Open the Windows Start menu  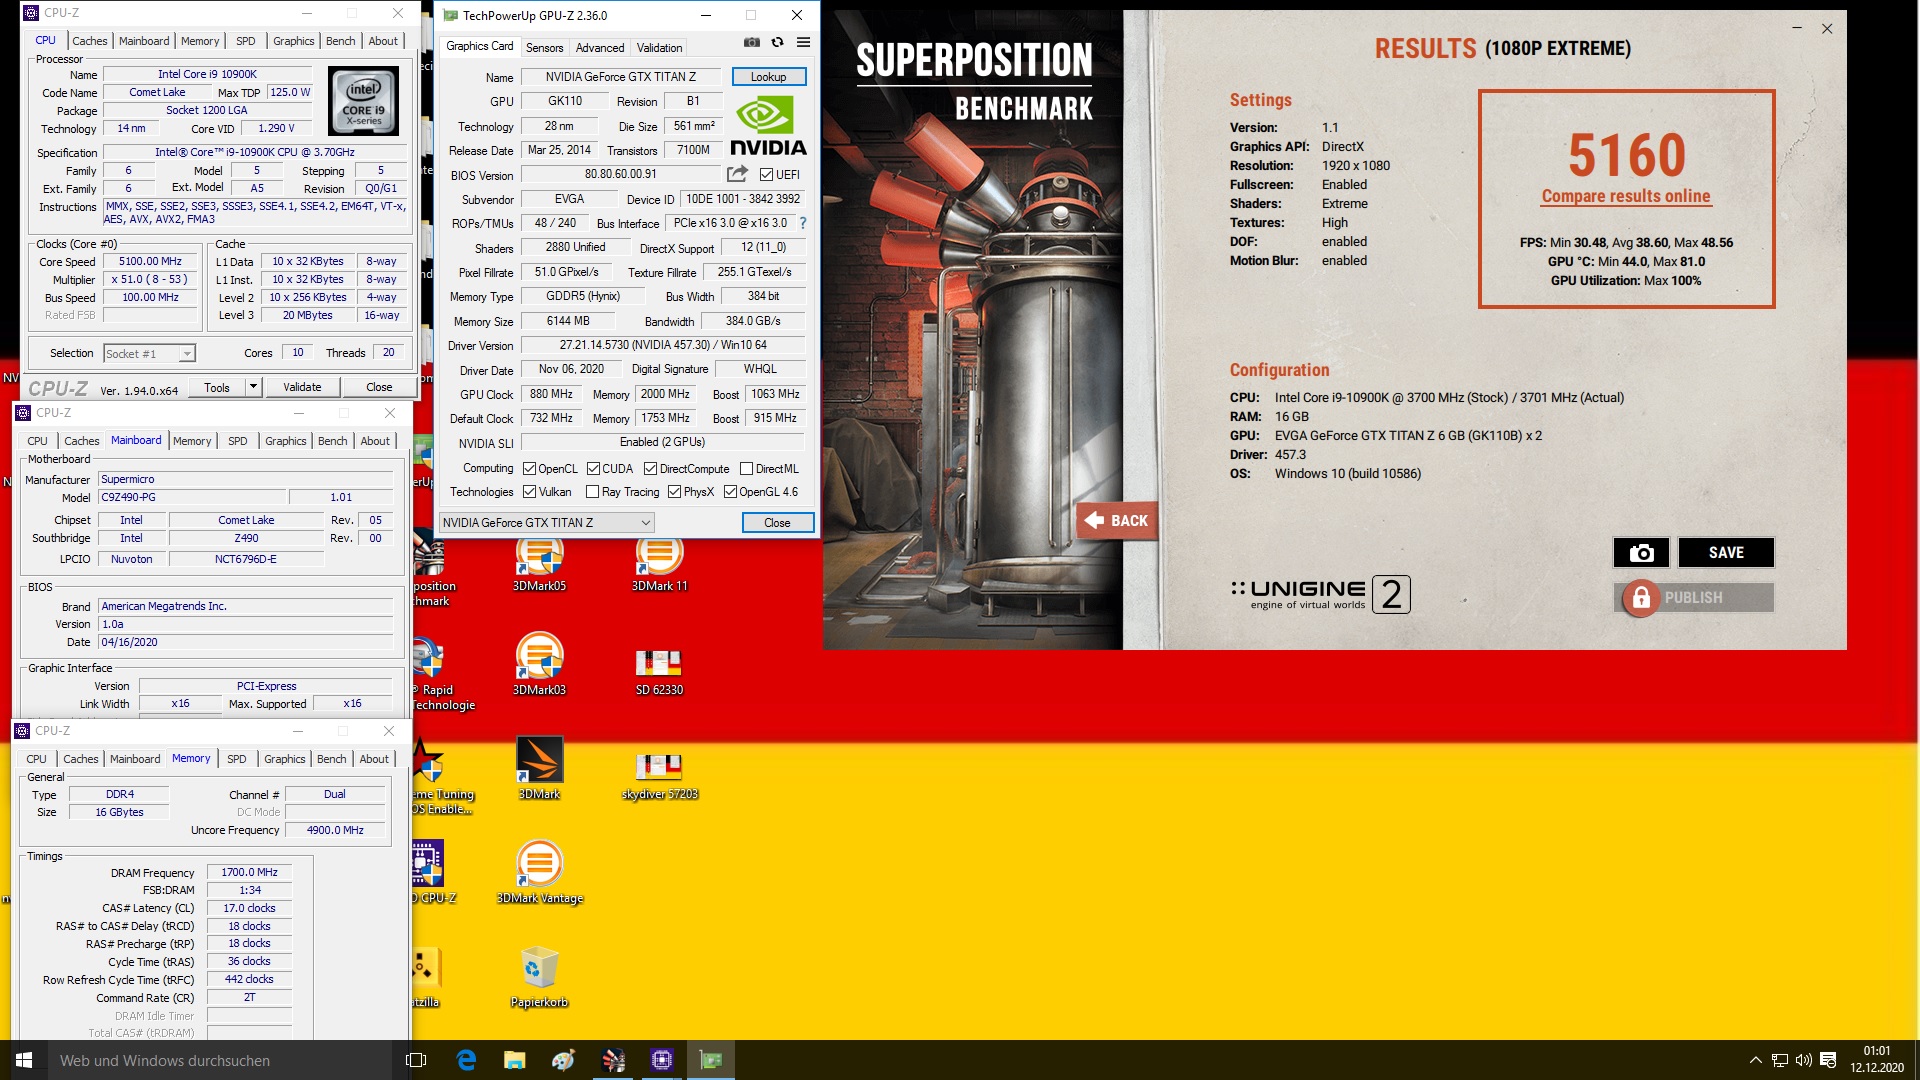pos(24,1060)
